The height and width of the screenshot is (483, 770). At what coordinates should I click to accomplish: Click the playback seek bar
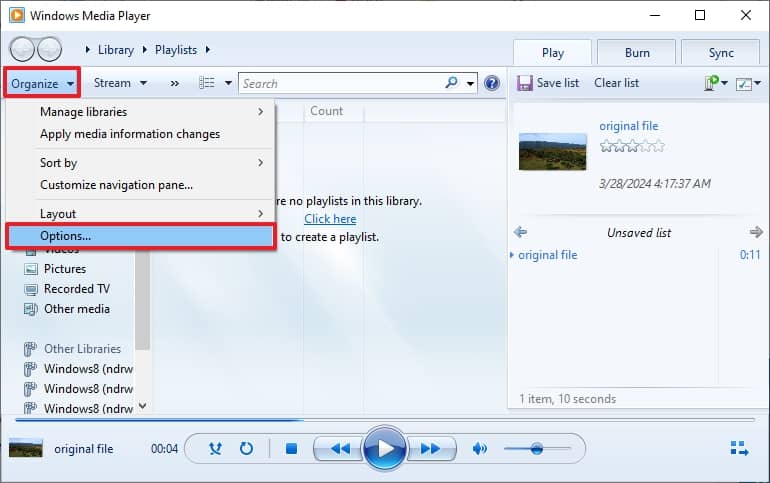coord(385,420)
